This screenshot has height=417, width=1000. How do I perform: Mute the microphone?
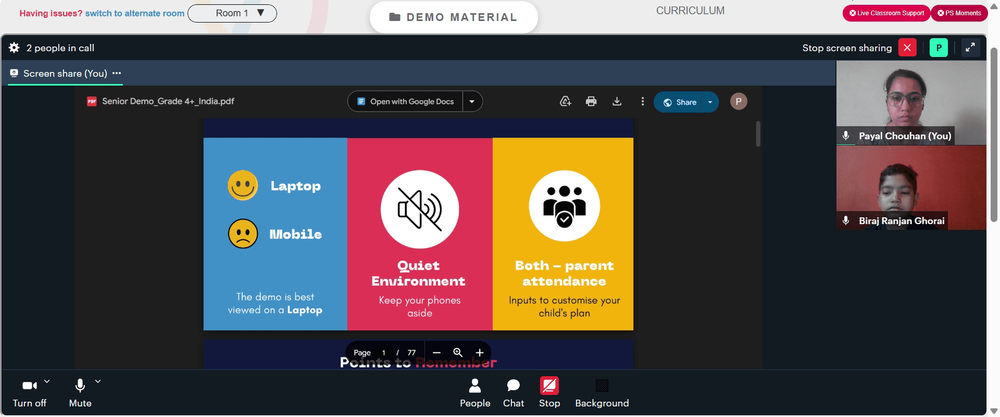[x=80, y=392]
